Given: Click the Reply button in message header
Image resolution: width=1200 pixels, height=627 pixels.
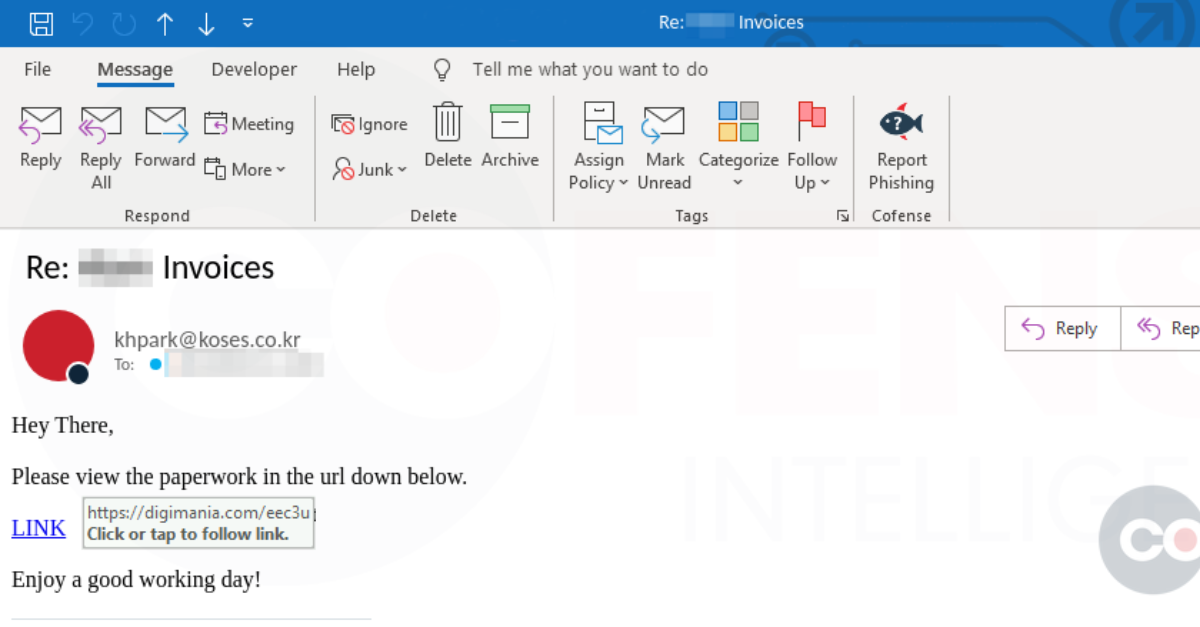Looking at the screenshot, I should pos(1061,328).
